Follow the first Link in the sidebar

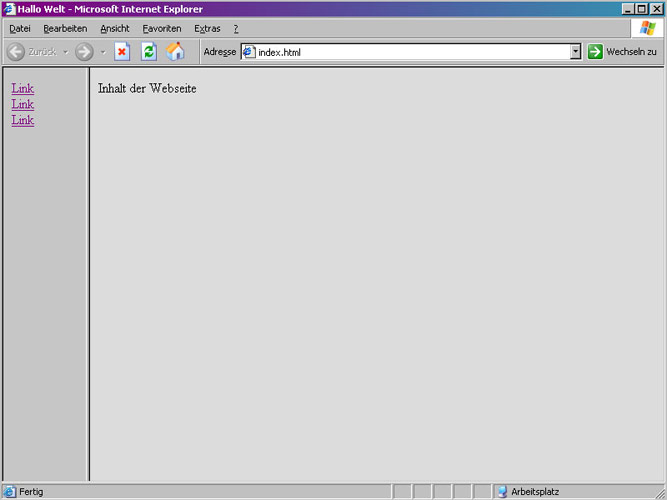[x=23, y=88]
